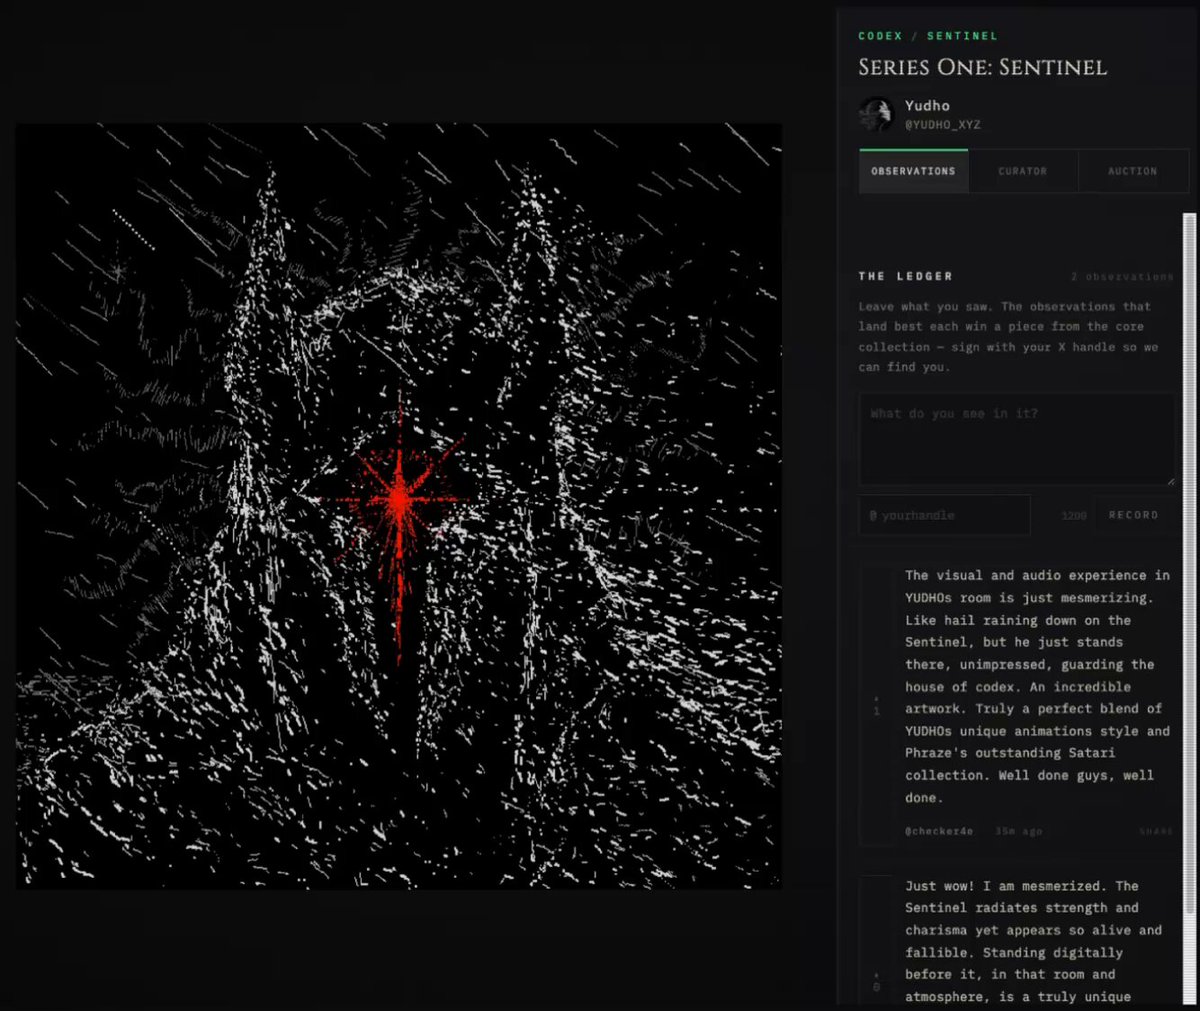The width and height of the screenshot is (1200, 1011).
Task: Click the SENTINEL breadcrumb
Action: [x=962, y=36]
